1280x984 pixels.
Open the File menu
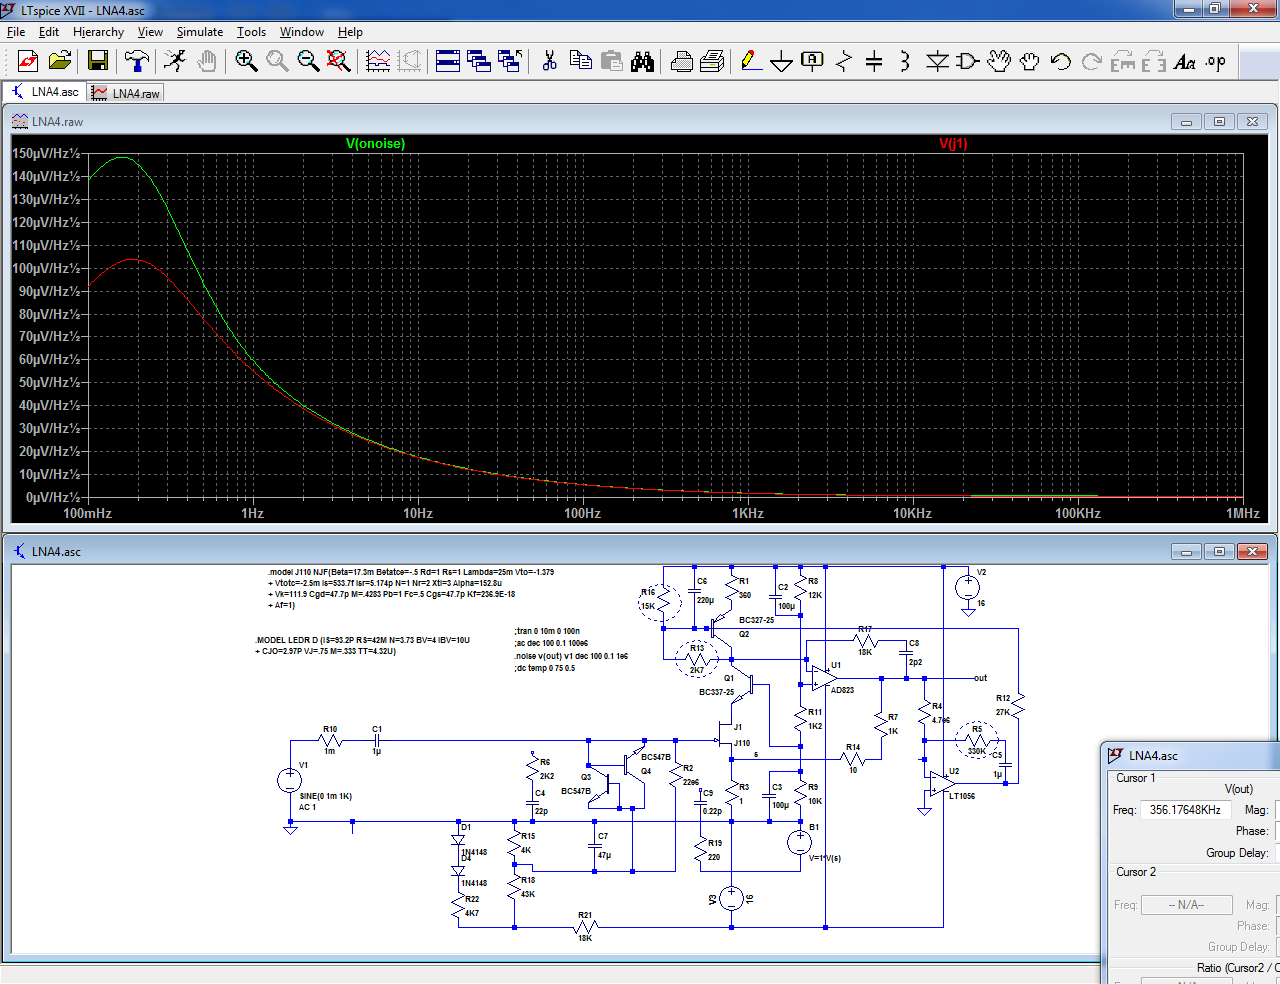[16, 32]
